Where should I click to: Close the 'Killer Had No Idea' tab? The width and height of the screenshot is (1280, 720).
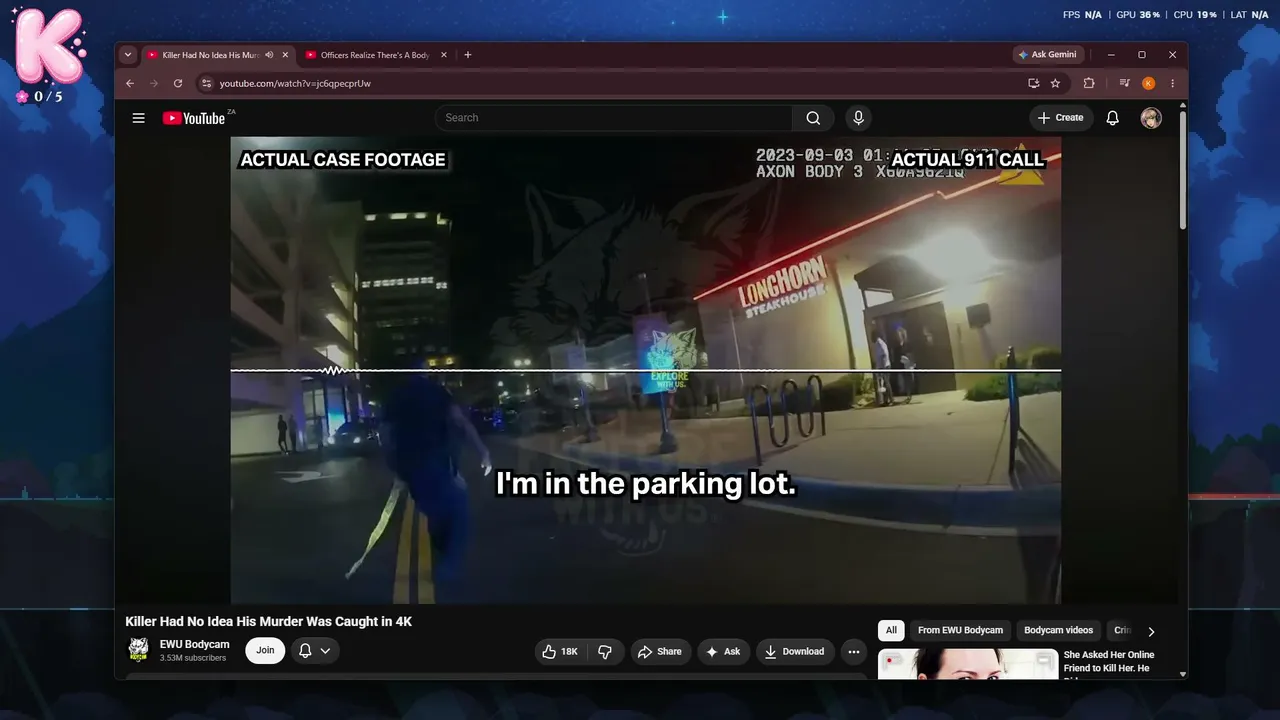(x=285, y=55)
